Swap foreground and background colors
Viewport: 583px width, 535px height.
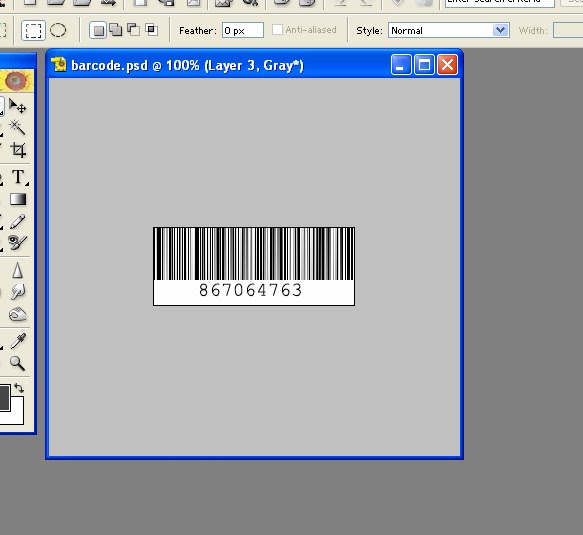pos(19,388)
